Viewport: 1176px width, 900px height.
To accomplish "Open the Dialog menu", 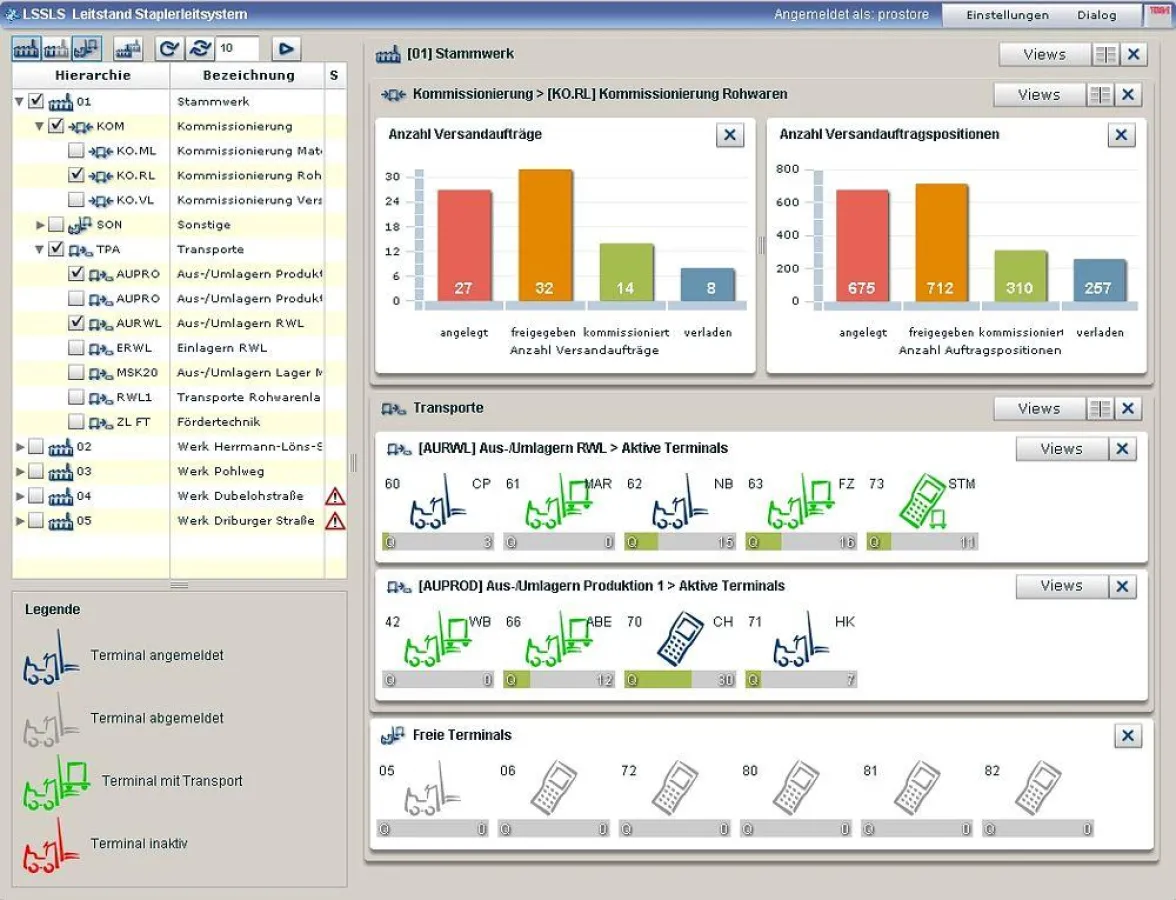I will 1097,15.
